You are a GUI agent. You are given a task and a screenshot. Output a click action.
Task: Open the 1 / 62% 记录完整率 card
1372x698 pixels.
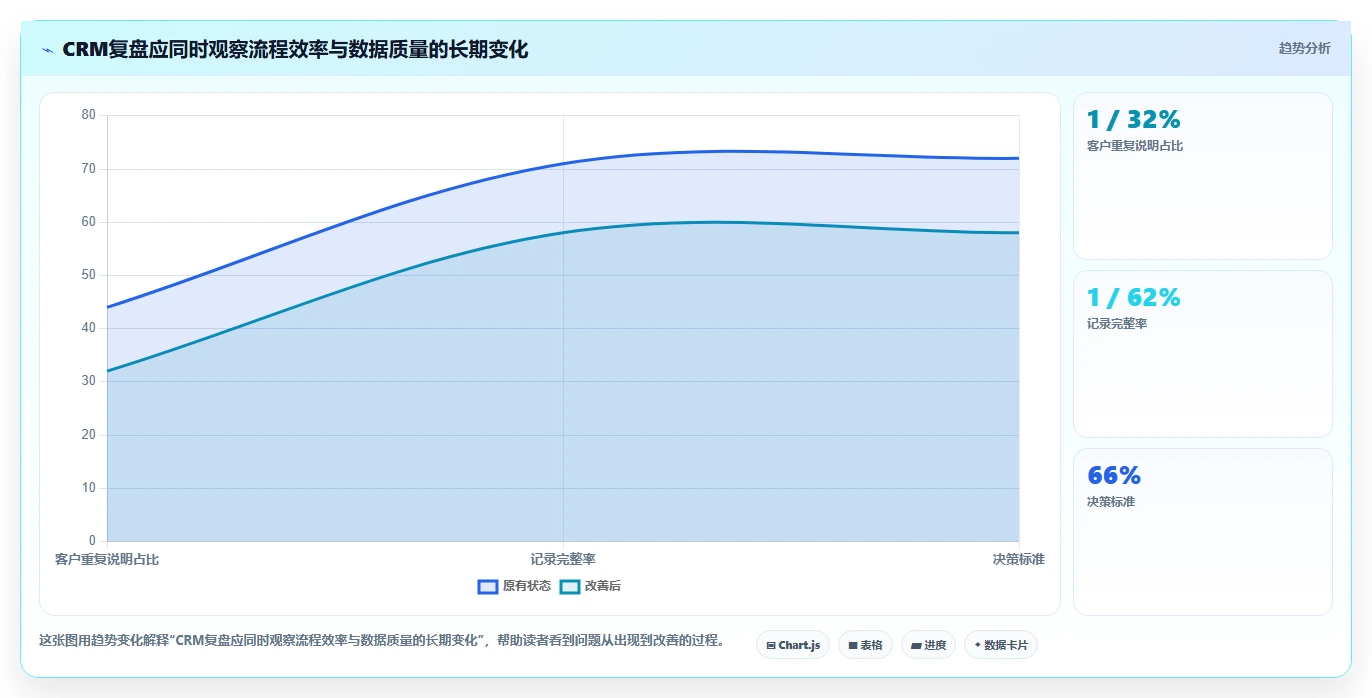pos(1202,354)
